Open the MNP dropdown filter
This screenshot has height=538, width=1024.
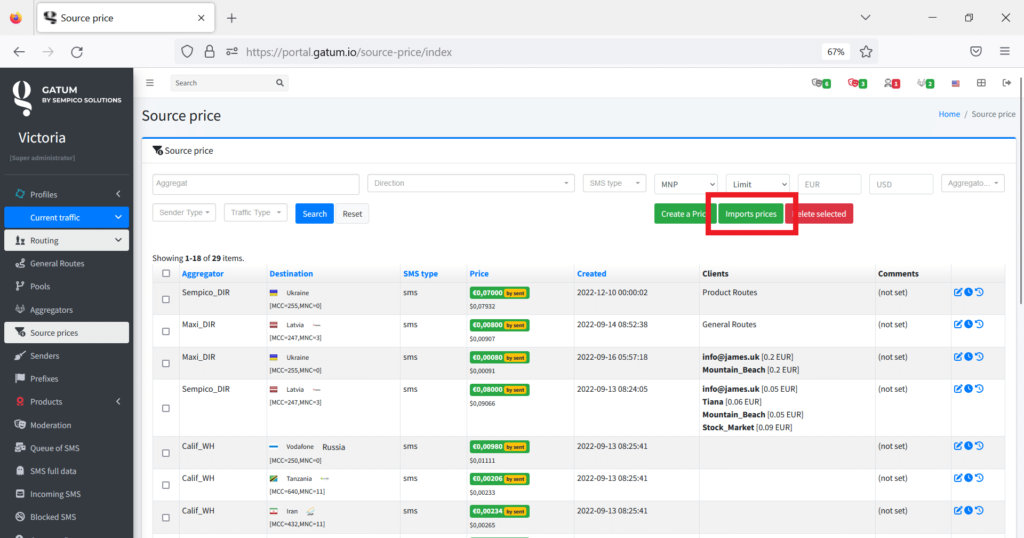686,184
